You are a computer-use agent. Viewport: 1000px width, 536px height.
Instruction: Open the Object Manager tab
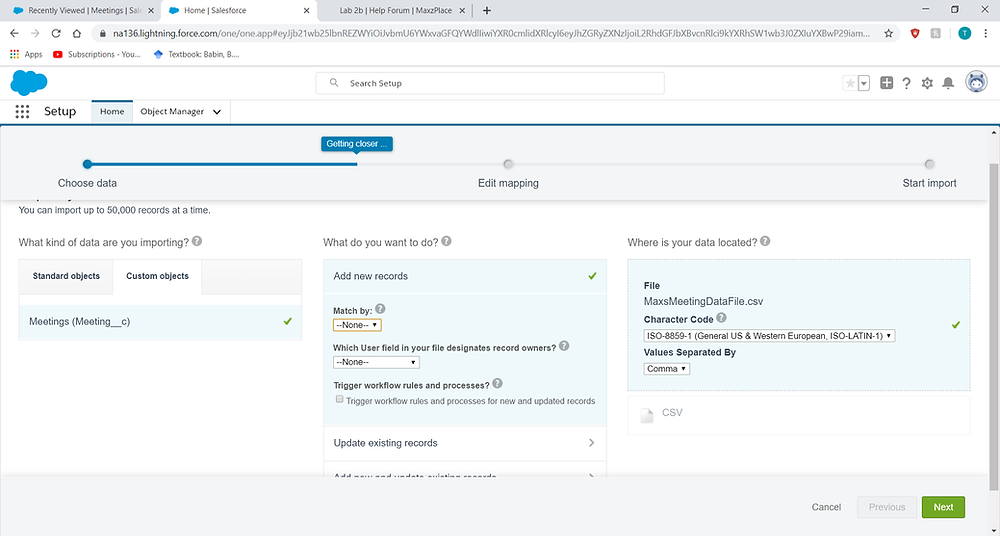coord(172,112)
